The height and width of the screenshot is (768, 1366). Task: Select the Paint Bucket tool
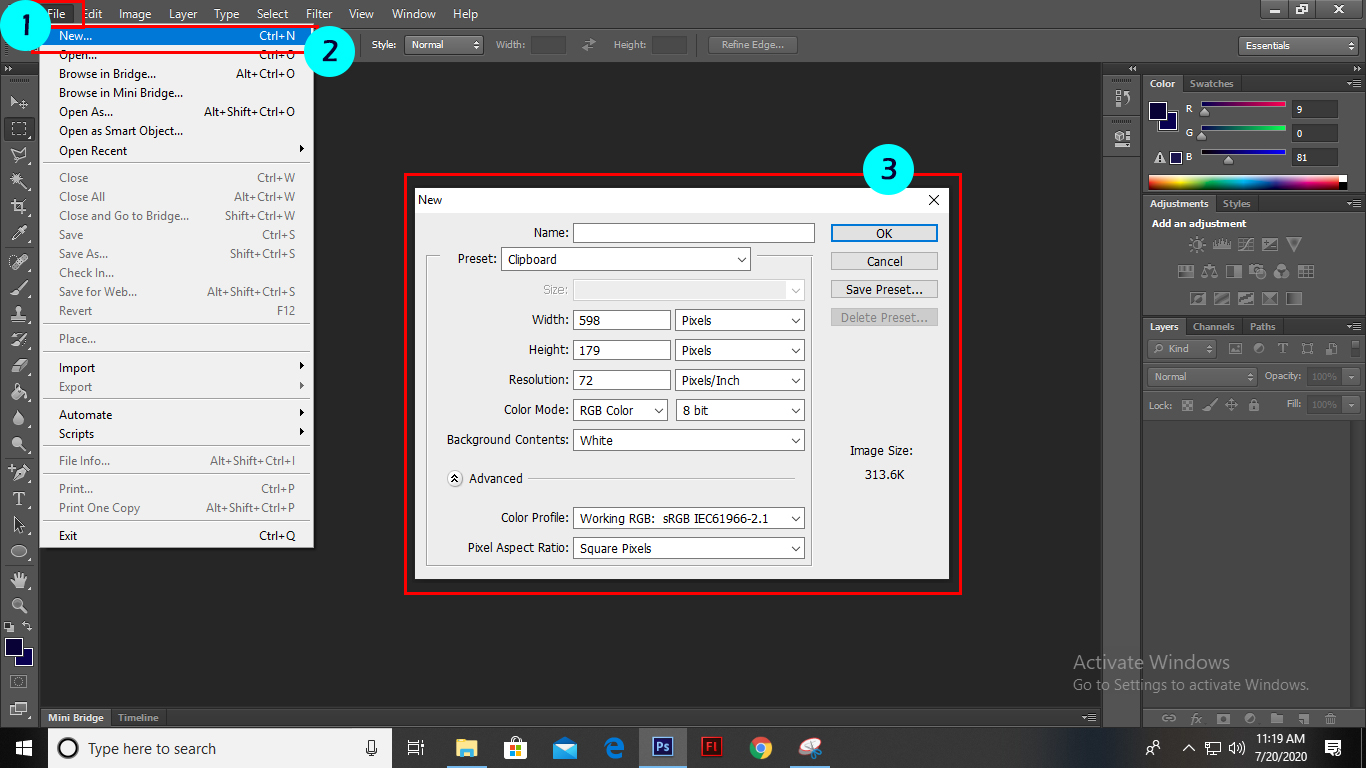(x=19, y=392)
